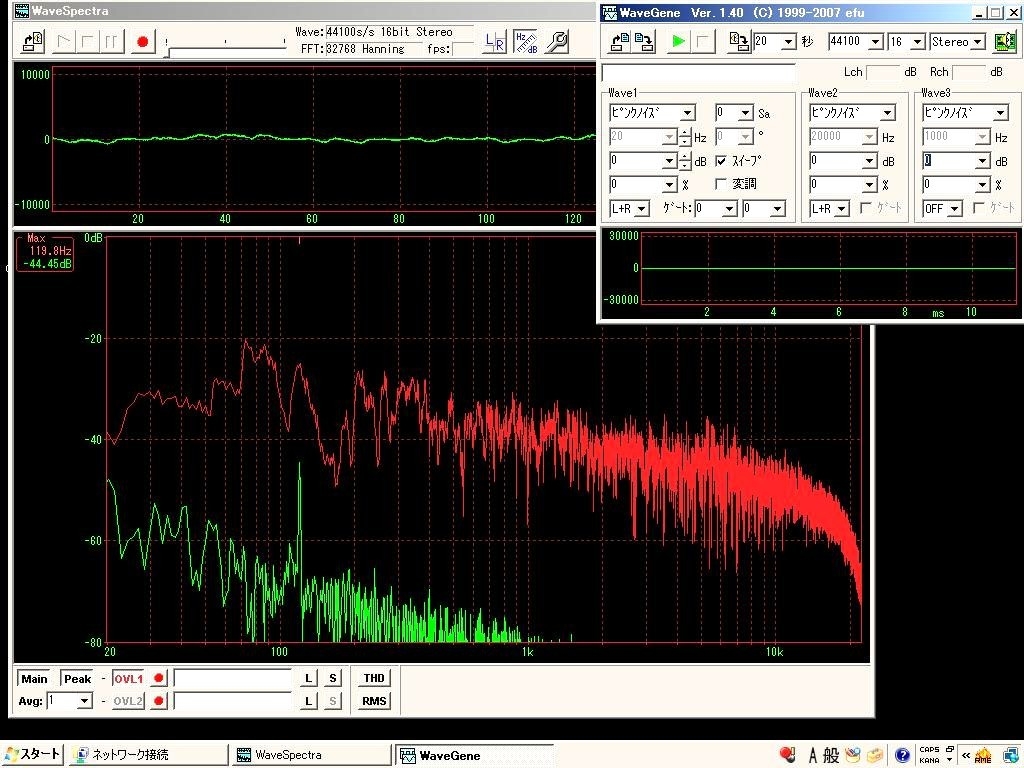
Task: Click WaveGene file name text field
Action: (698, 72)
